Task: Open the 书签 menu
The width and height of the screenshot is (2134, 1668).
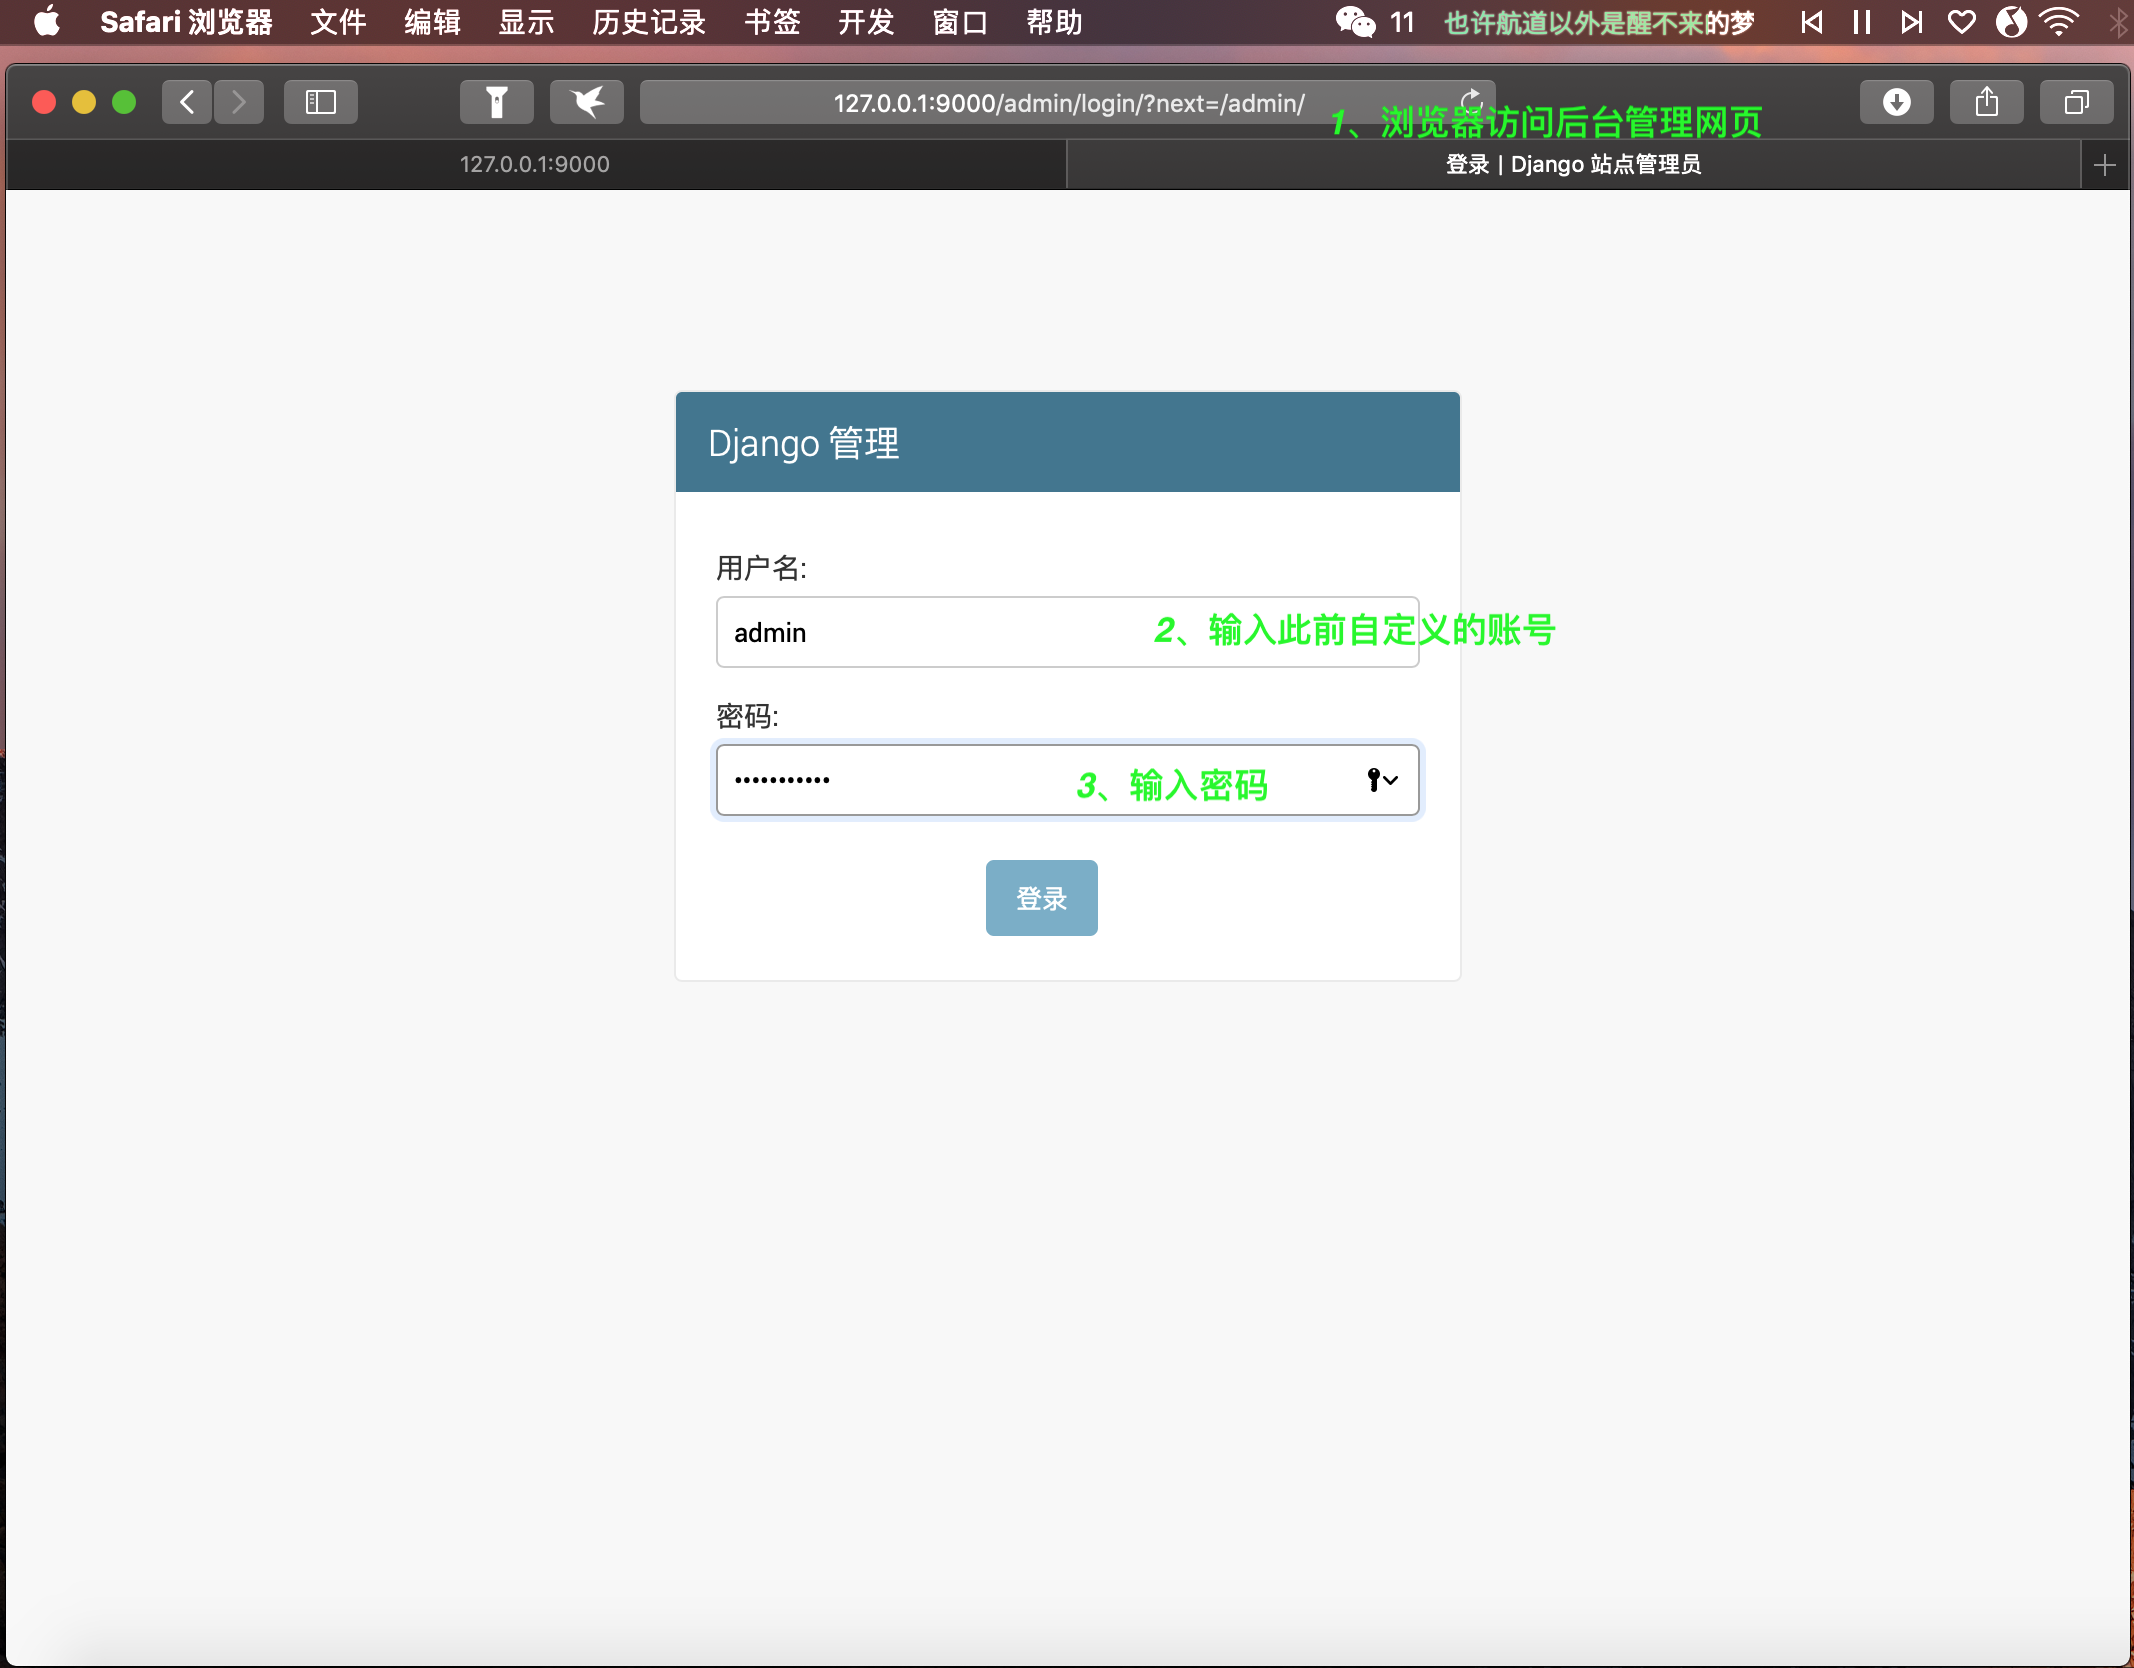Action: tap(772, 22)
